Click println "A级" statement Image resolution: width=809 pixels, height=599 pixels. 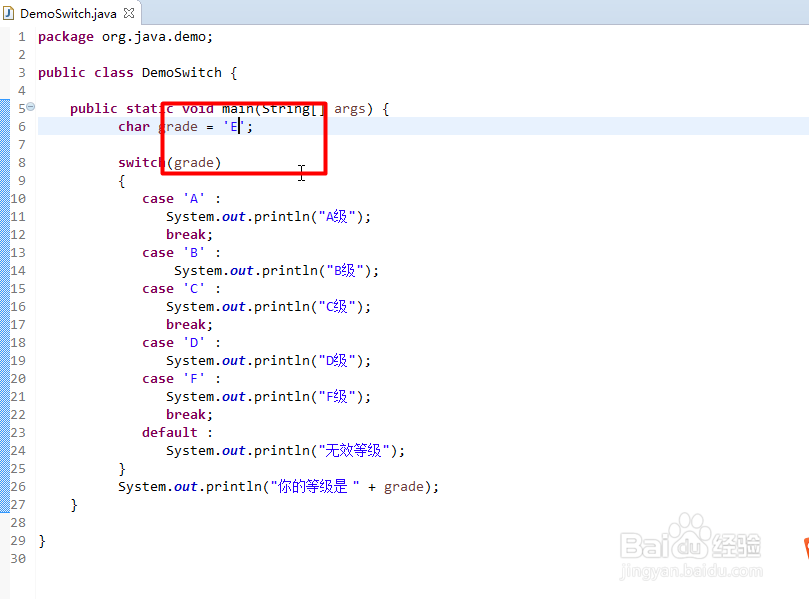[x=268, y=217]
